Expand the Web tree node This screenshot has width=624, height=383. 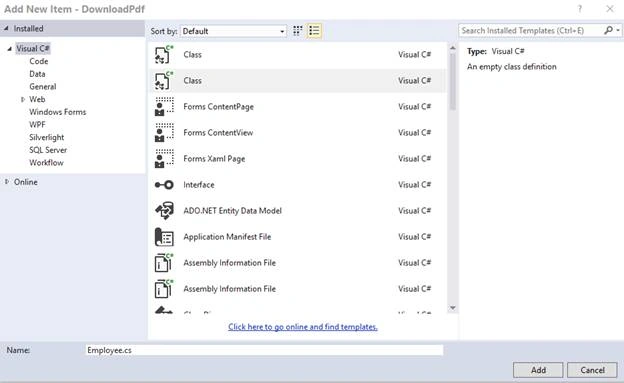pyautogui.click(x=23, y=100)
